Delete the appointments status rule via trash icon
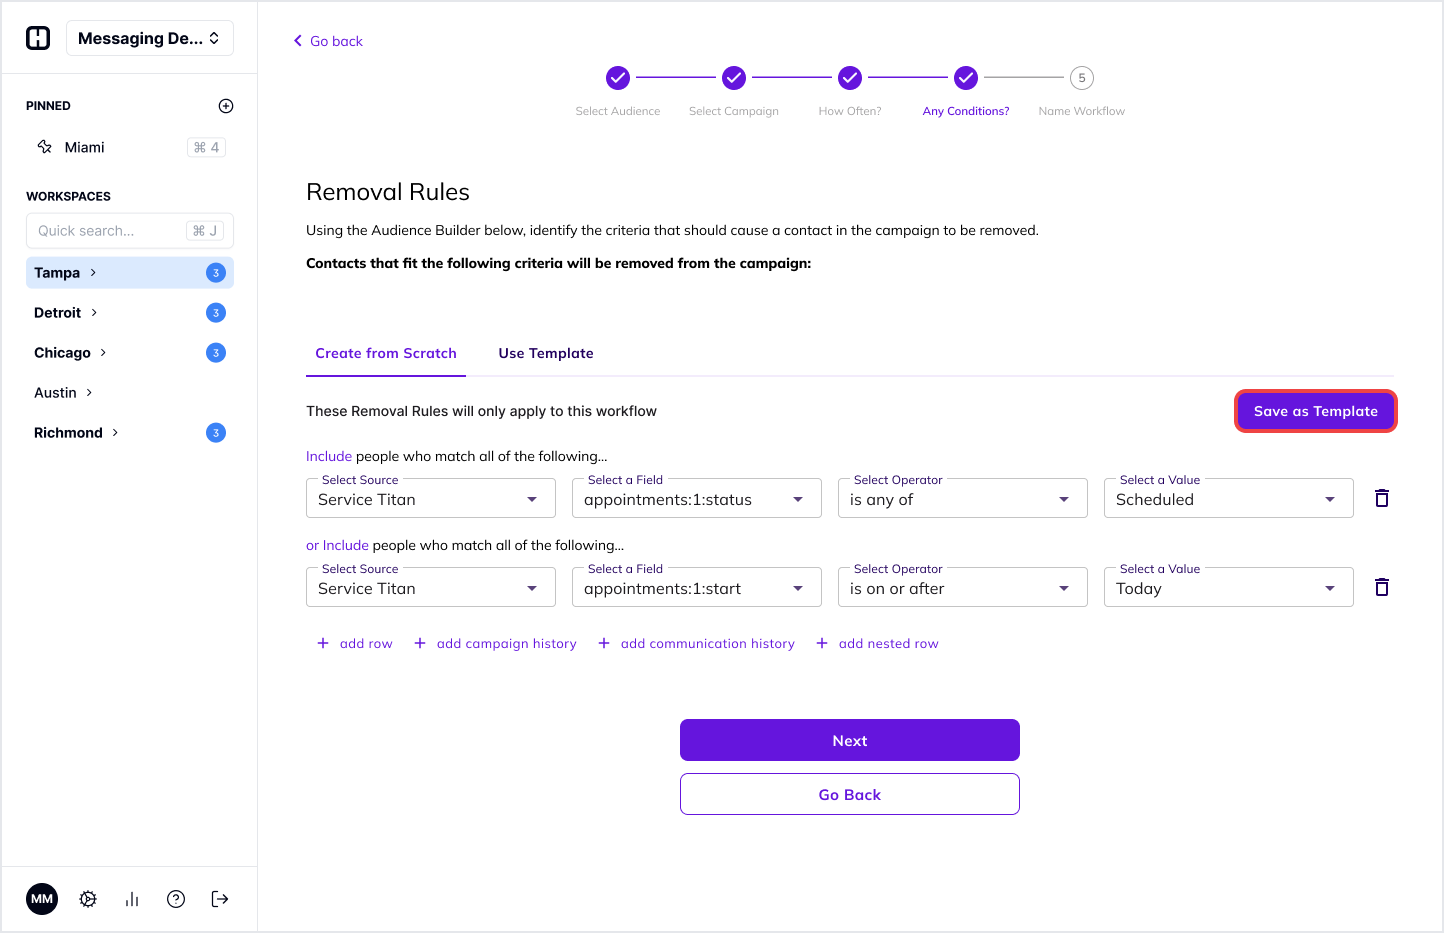The image size is (1444, 933). (x=1381, y=497)
